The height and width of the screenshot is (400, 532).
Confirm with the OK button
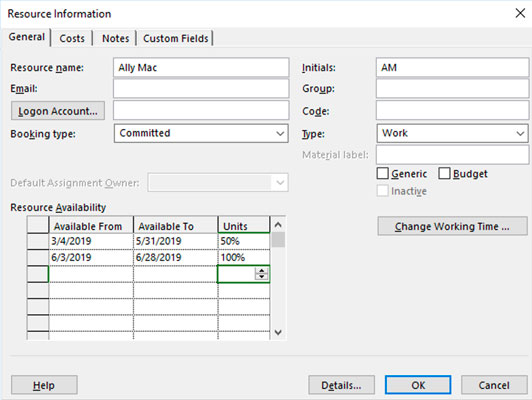click(x=418, y=385)
